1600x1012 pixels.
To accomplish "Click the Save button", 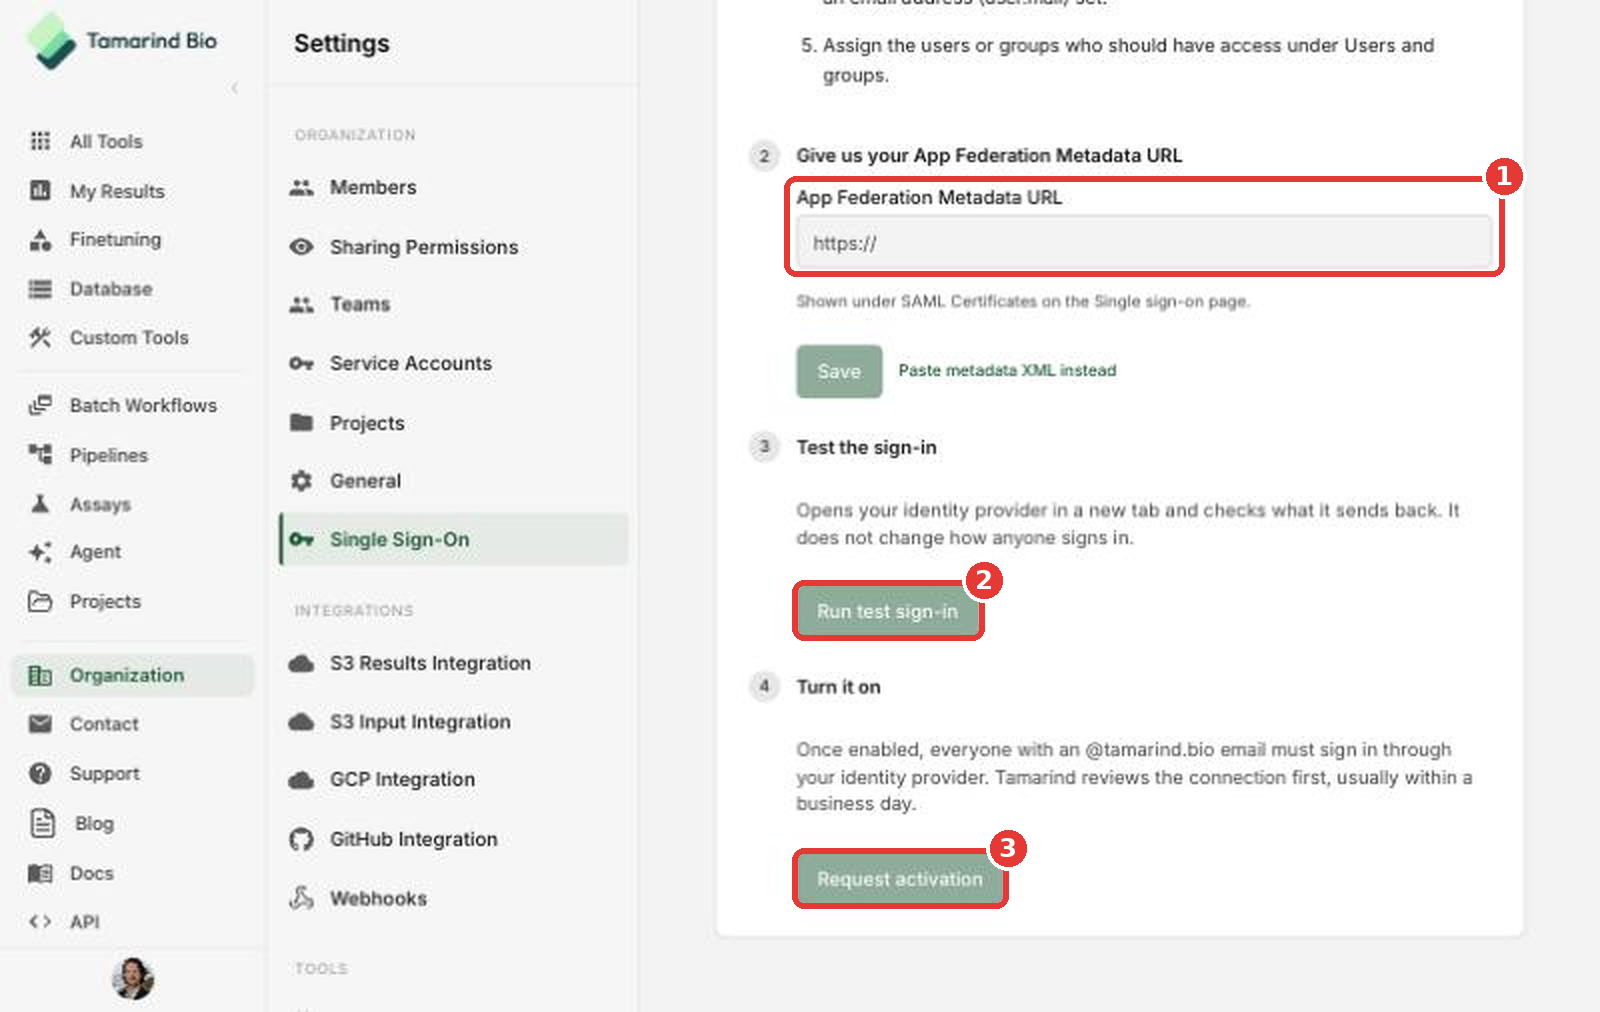I will pyautogui.click(x=839, y=371).
